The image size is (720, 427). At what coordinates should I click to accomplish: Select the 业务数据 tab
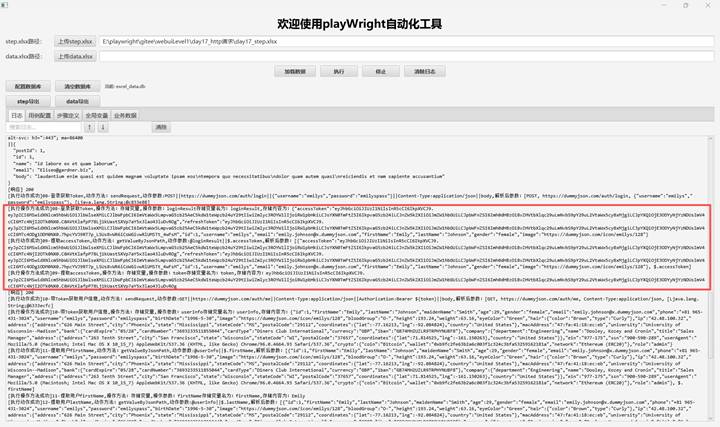pyautogui.click(x=125, y=115)
